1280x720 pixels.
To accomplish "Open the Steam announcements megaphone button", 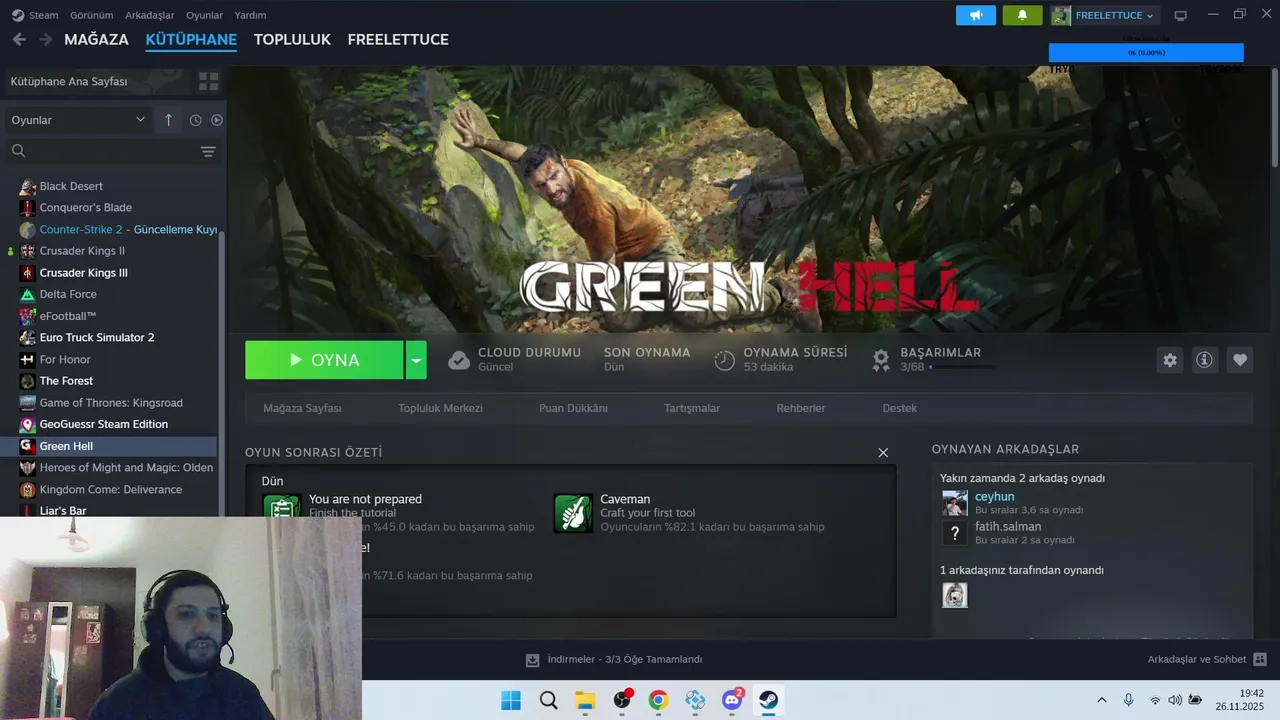I will pyautogui.click(x=976, y=15).
